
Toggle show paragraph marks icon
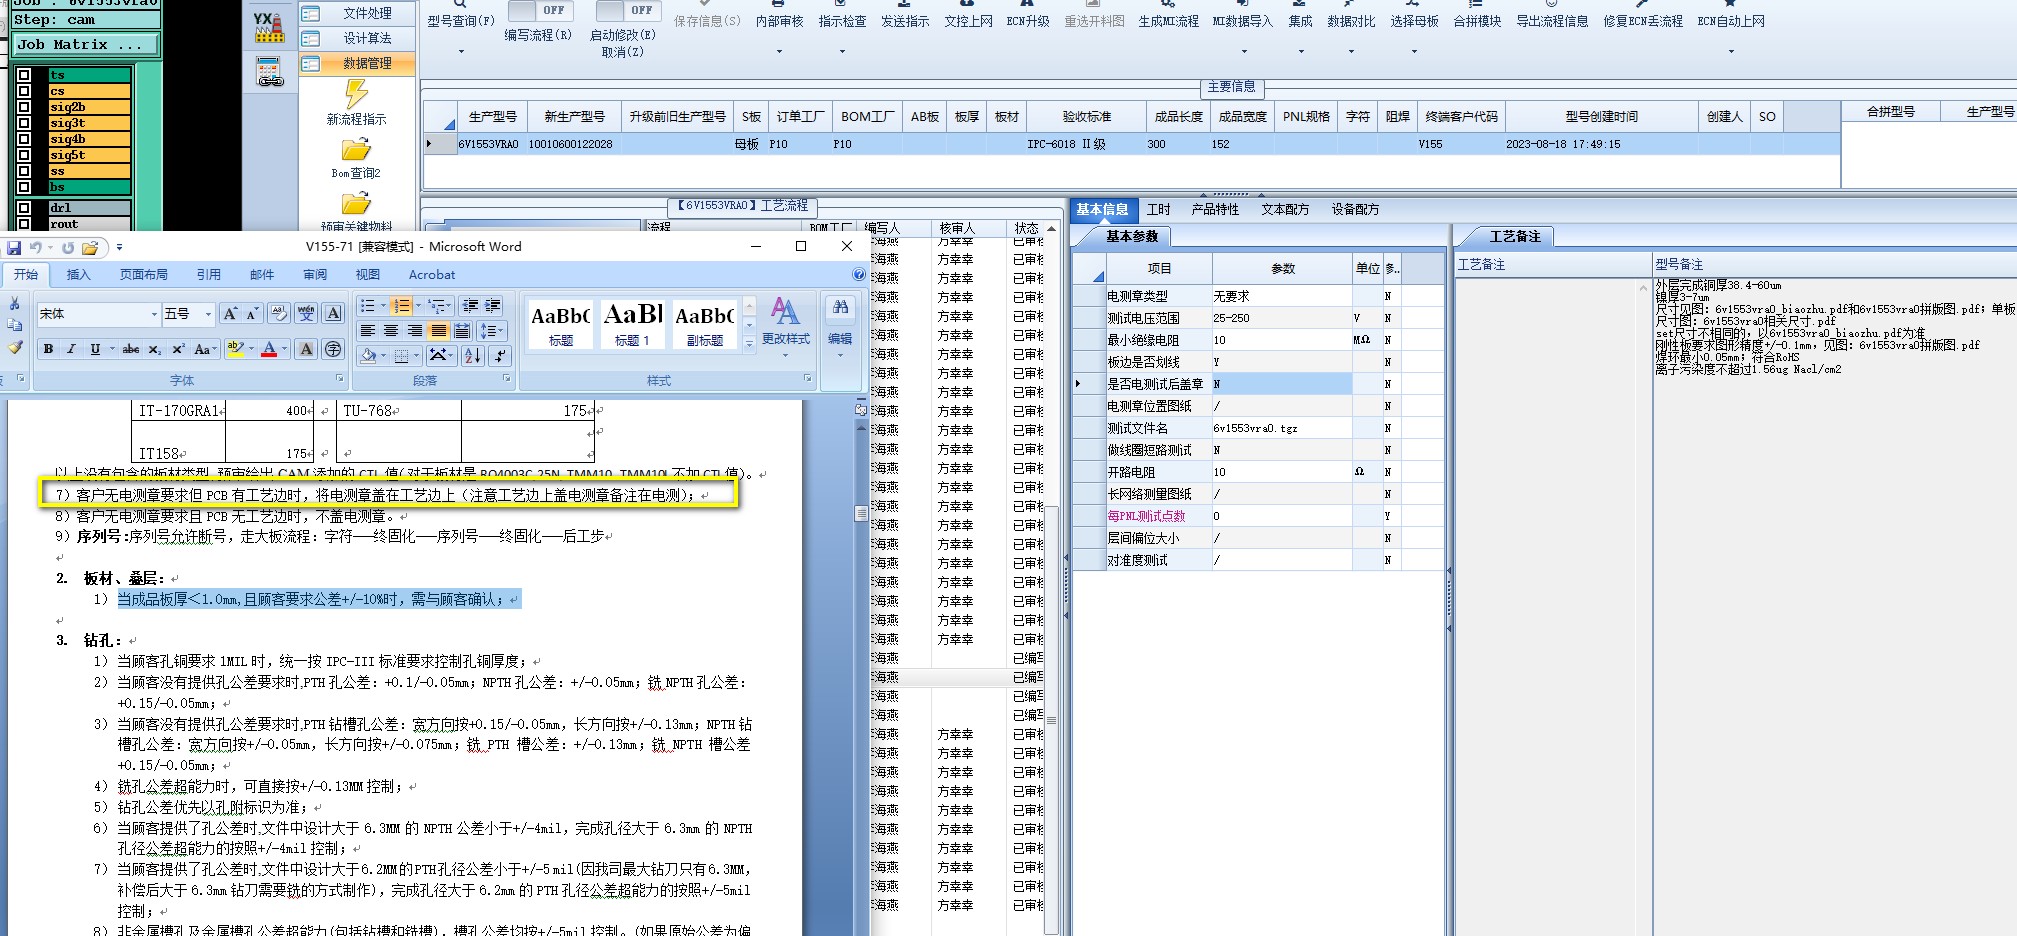[499, 355]
